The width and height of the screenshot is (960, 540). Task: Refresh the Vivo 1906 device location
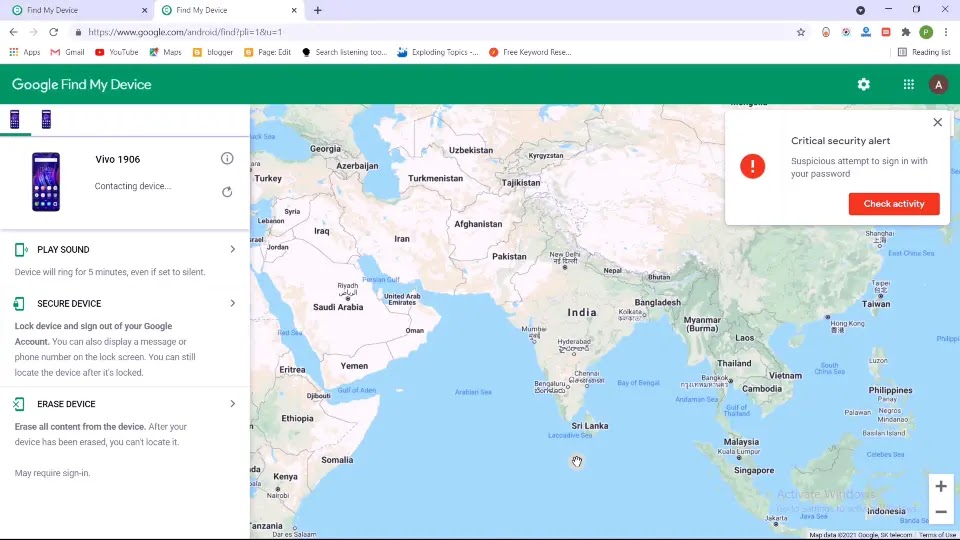tap(227, 192)
